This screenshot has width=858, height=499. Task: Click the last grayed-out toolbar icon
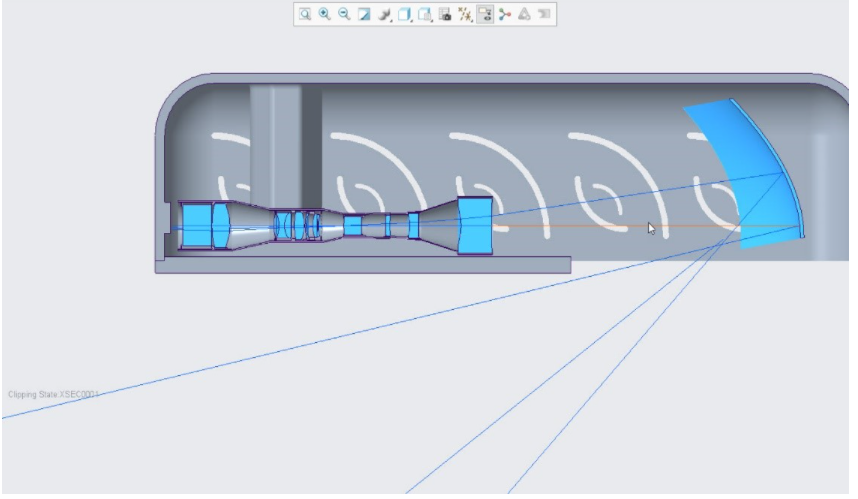tap(543, 14)
